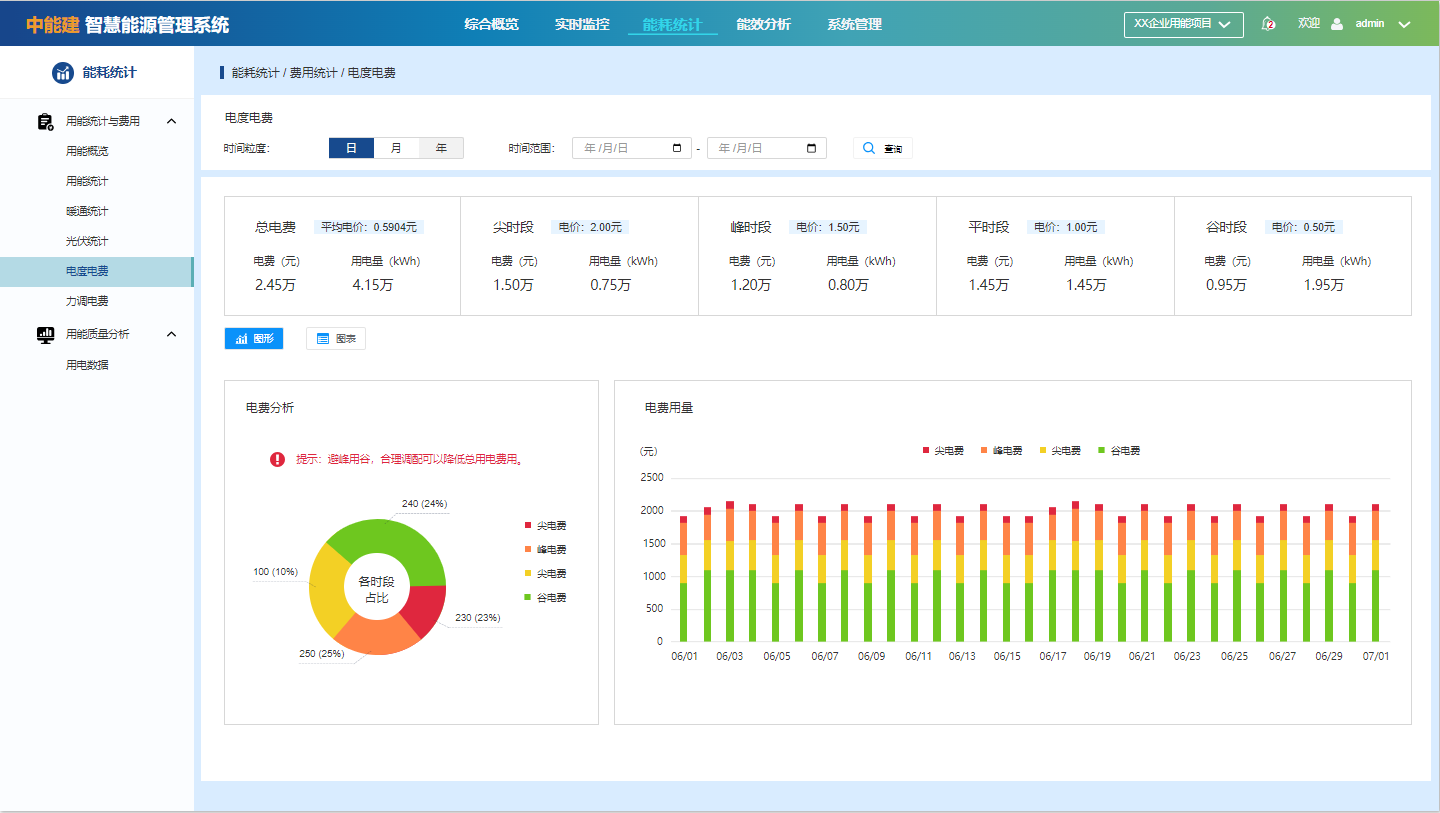Image resolution: width=1440 pixels, height=813 pixels.
Task: Select 月 time granularity option
Action: pos(396,148)
